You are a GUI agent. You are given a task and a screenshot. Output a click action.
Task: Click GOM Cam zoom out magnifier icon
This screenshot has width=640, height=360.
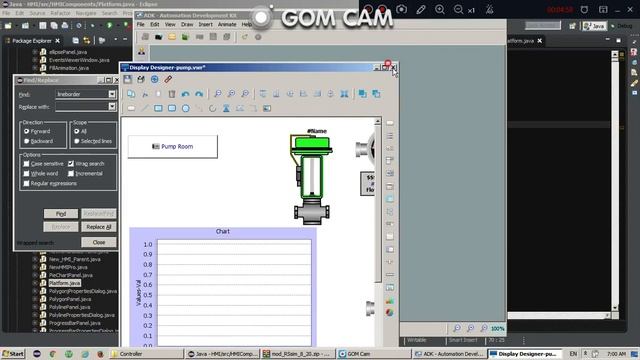[458, 9]
